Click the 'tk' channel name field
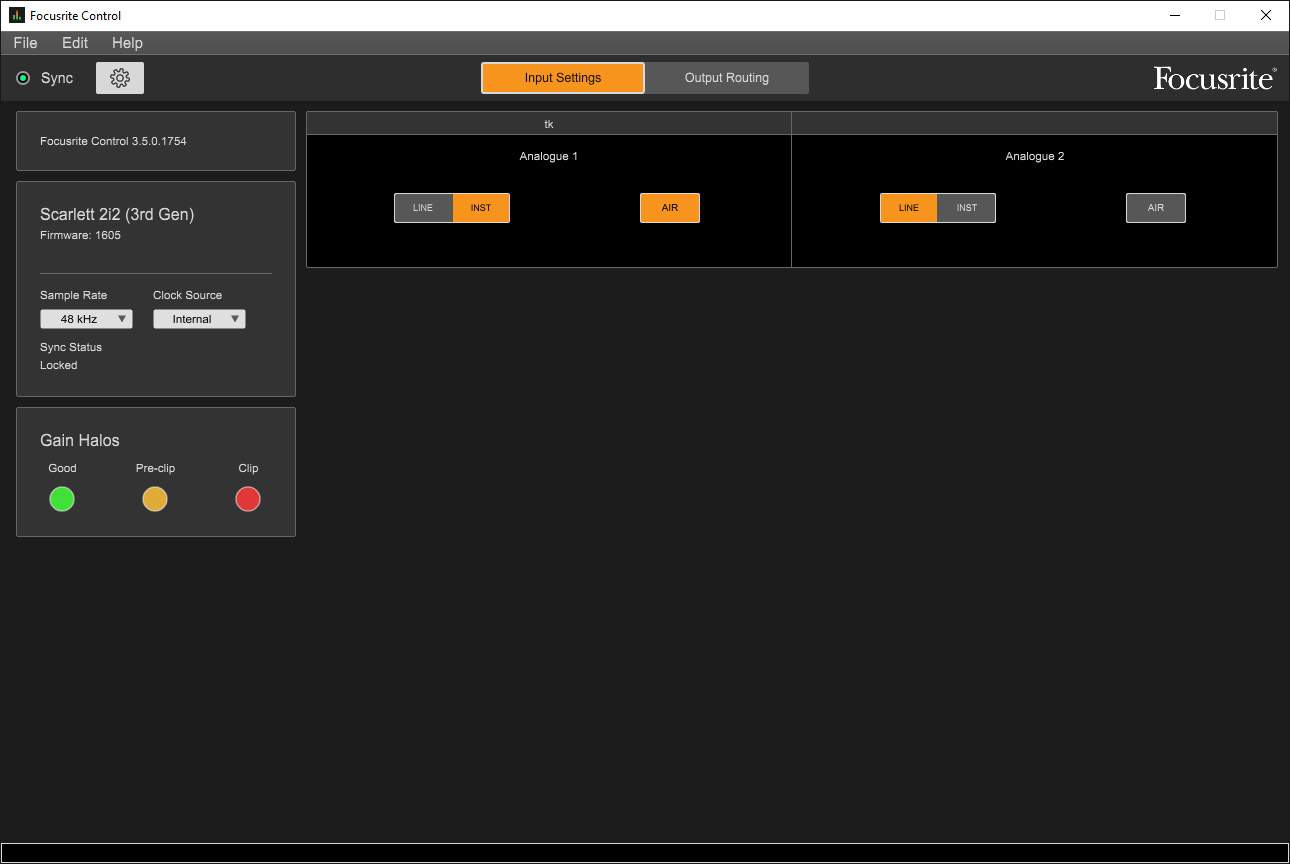This screenshot has width=1290, height=864. tap(549, 124)
